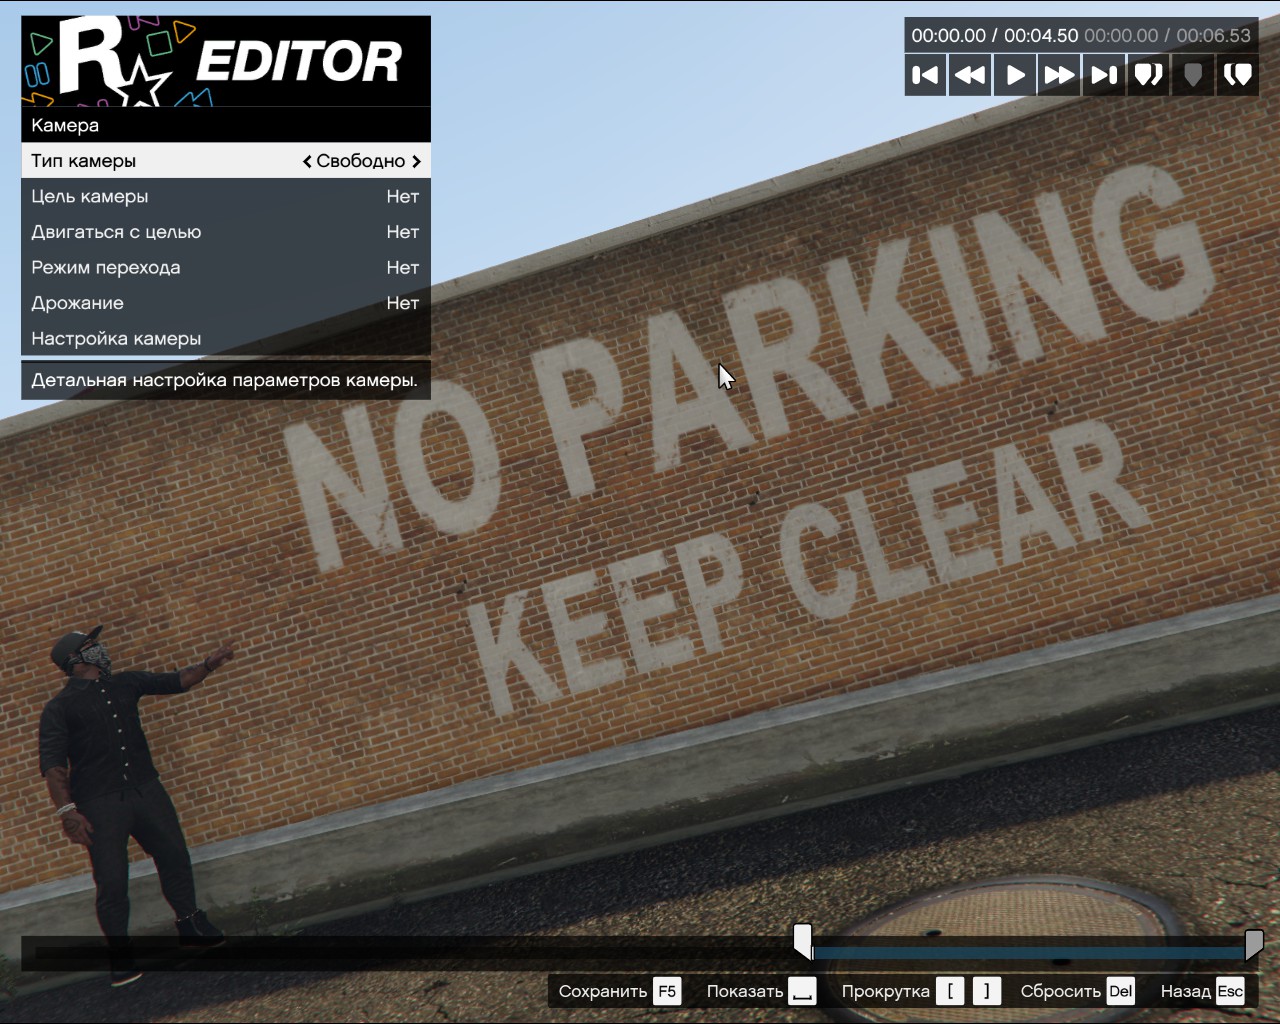Viewport: 1280px width, 1024px height.
Task: Click the Нет value for Режим перехода
Action: (403, 268)
